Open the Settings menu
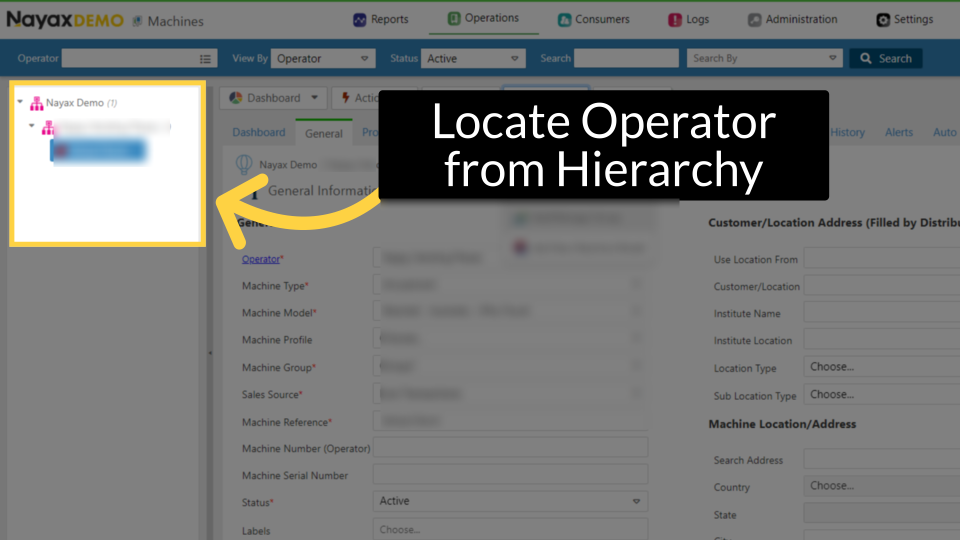This screenshot has height=540, width=960. (904, 20)
